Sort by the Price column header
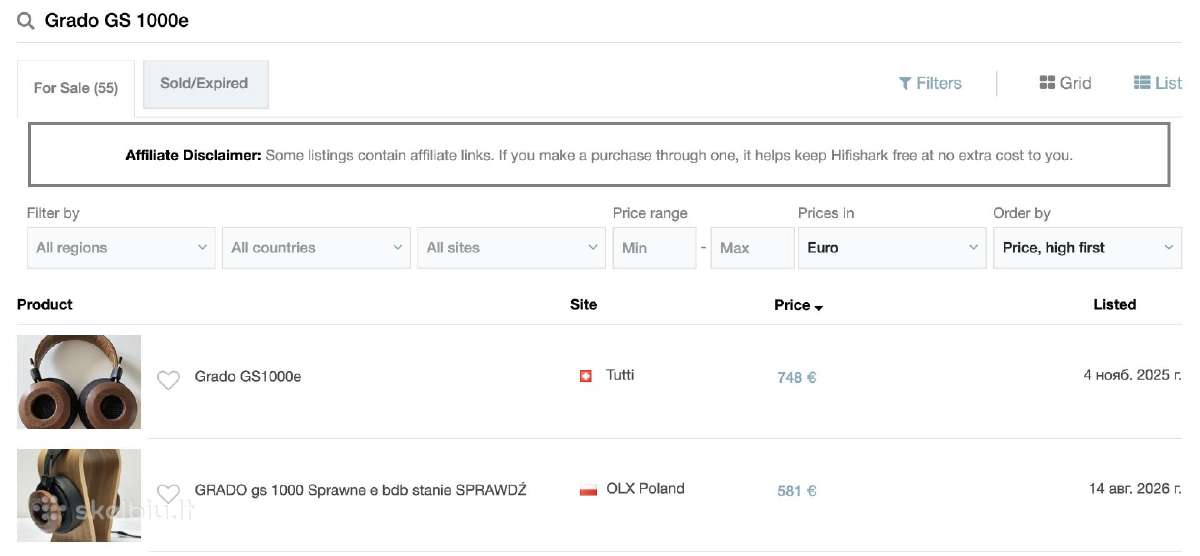The width and height of the screenshot is (1200, 556). pos(798,305)
